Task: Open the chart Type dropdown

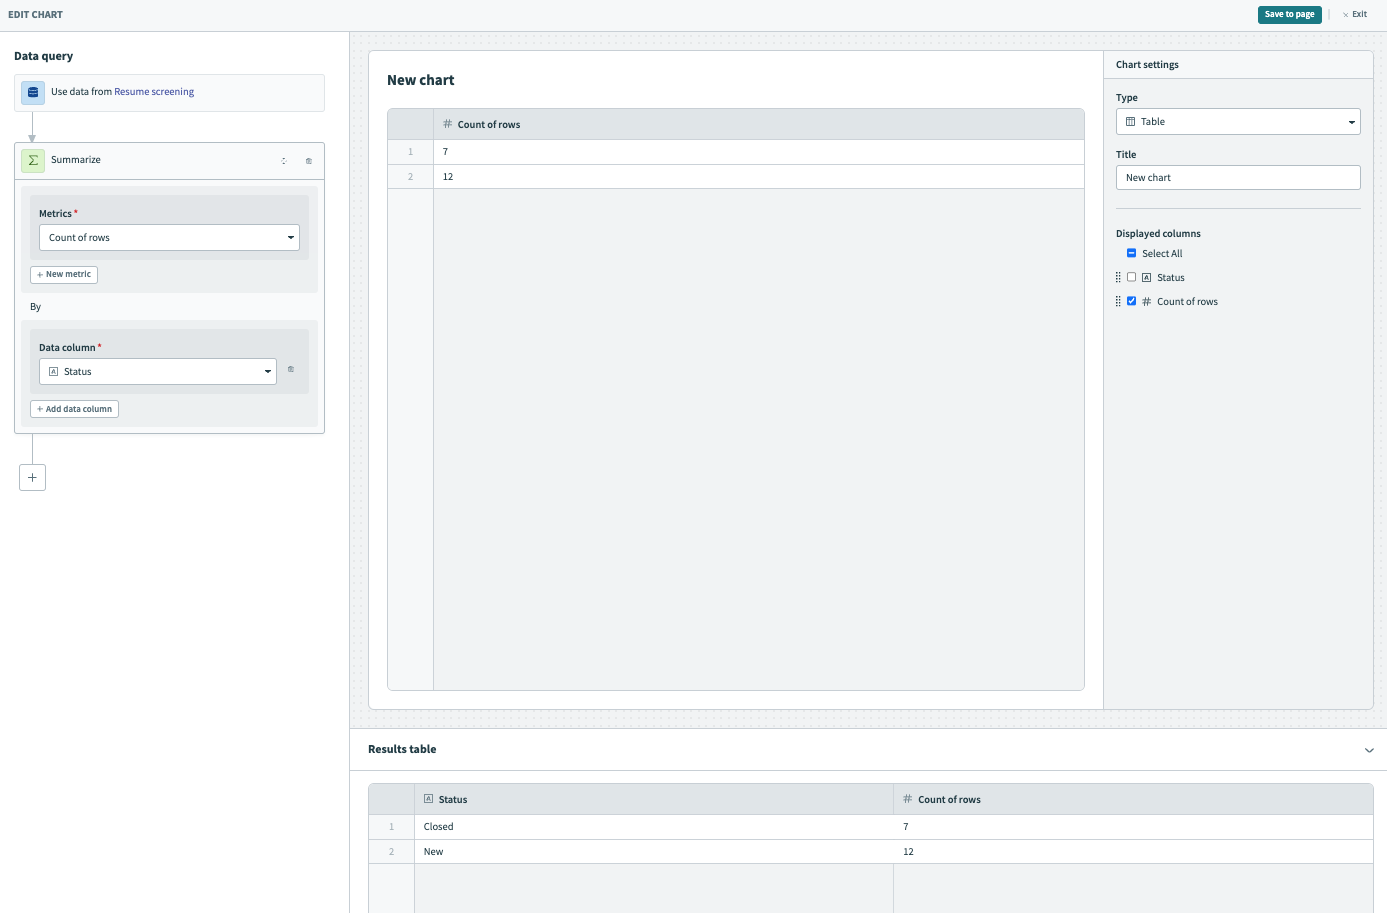Action: click(1238, 122)
